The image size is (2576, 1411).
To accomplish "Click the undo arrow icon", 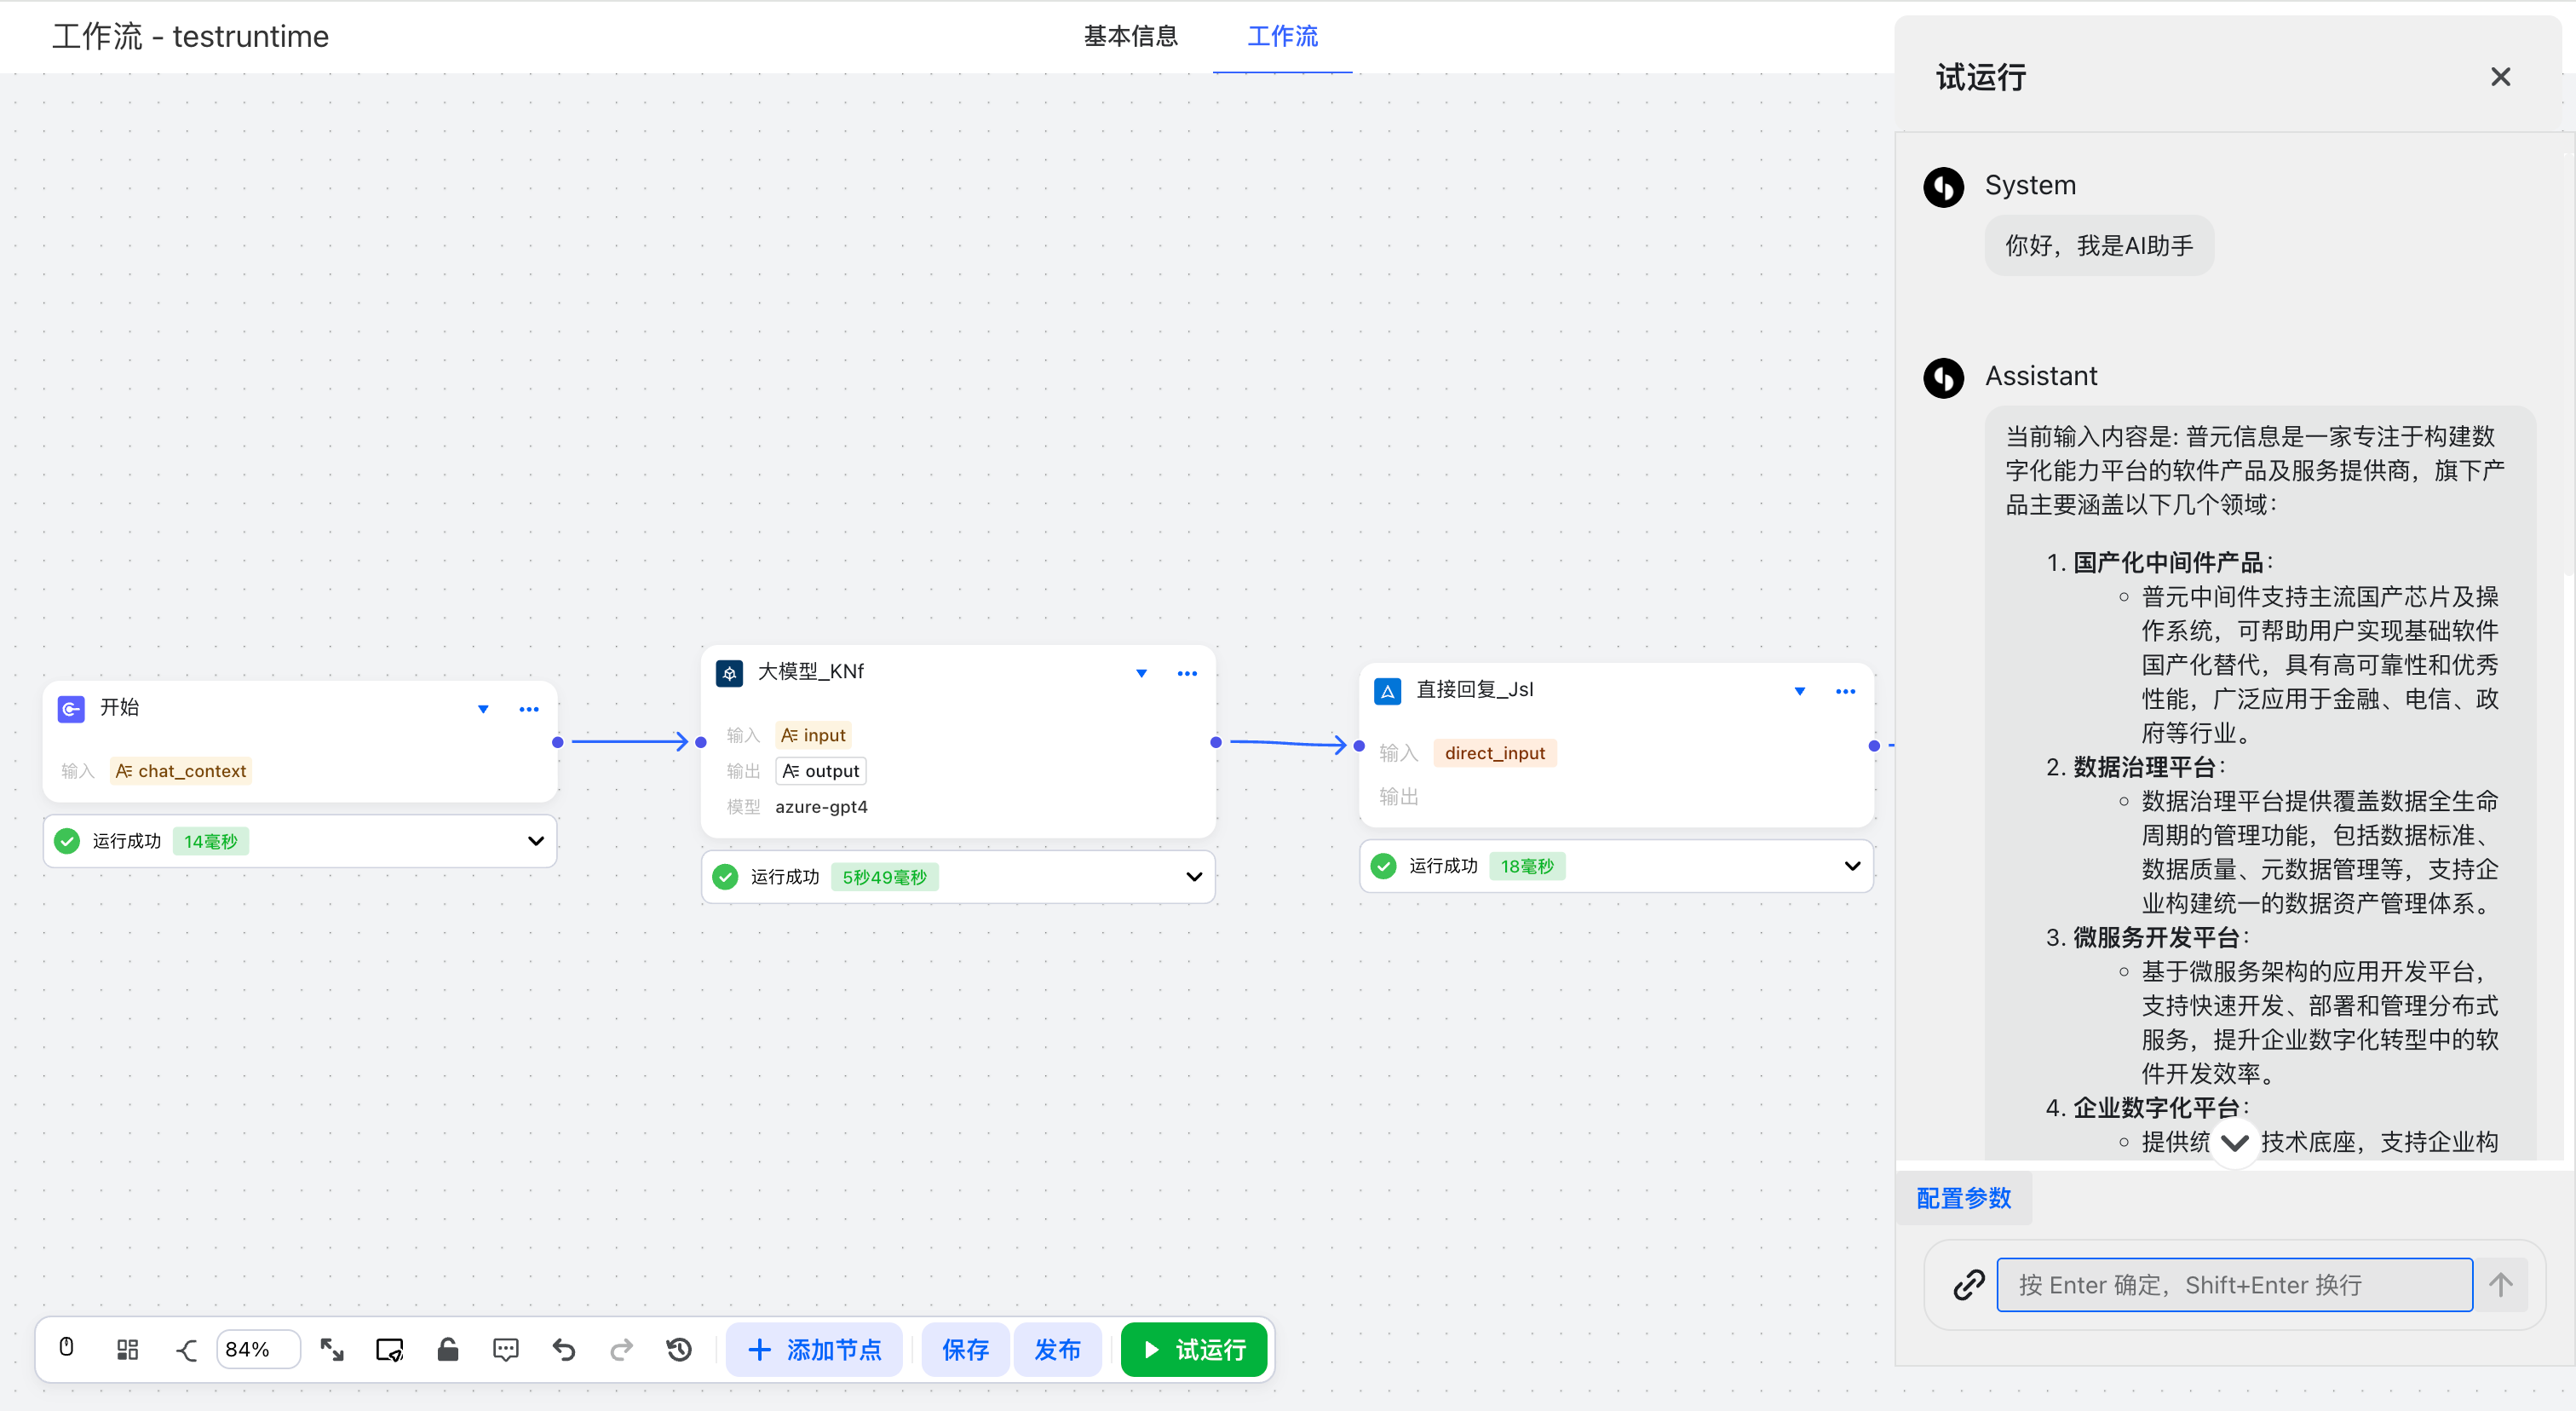I will point(564,1349).
